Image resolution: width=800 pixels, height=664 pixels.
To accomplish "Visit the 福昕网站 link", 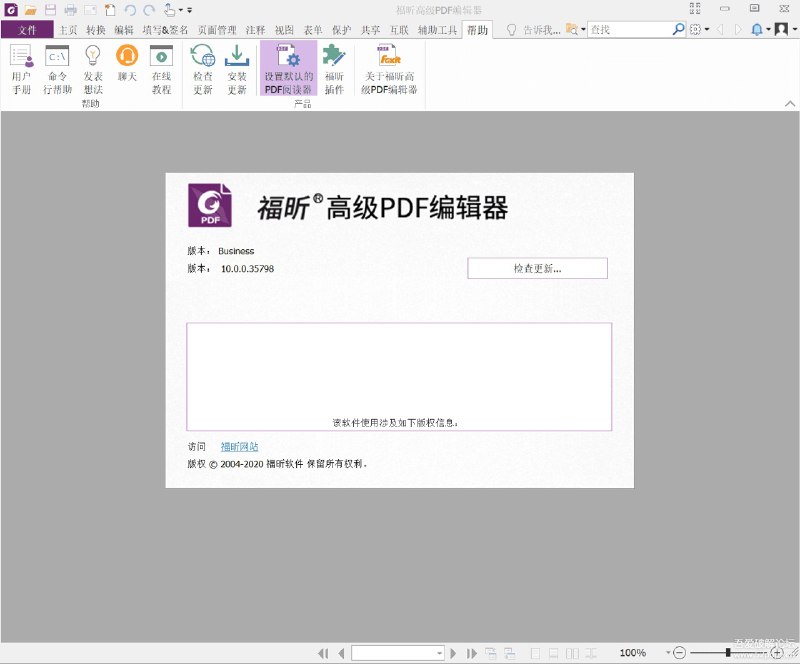I will pos(240,446).
